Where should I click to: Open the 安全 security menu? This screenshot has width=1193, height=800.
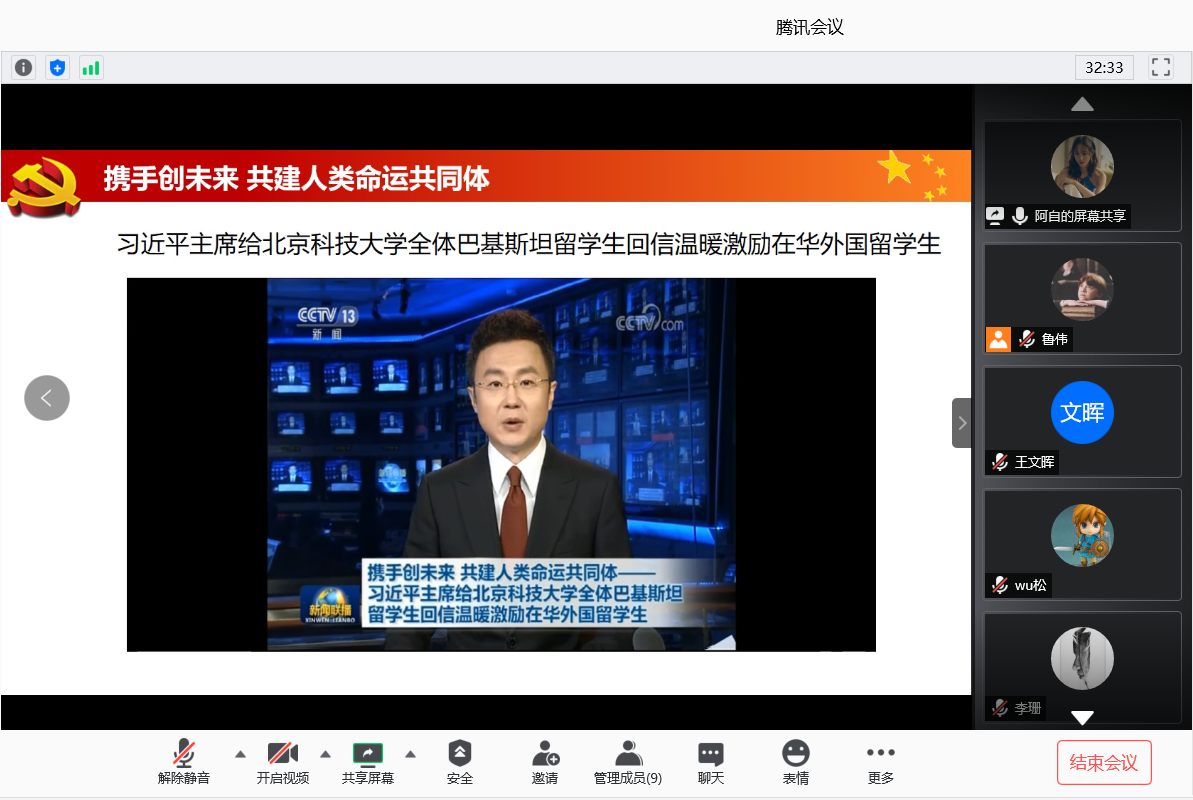[460, 762]
